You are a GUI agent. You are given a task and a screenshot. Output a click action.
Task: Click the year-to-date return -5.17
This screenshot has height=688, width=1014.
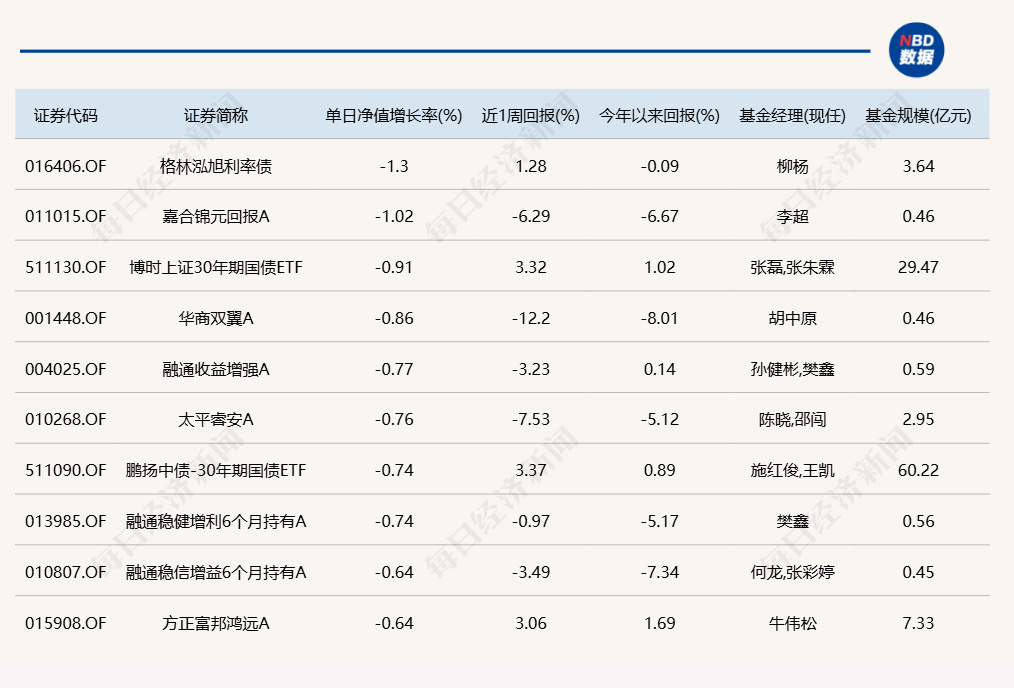[x=660, y=521]
